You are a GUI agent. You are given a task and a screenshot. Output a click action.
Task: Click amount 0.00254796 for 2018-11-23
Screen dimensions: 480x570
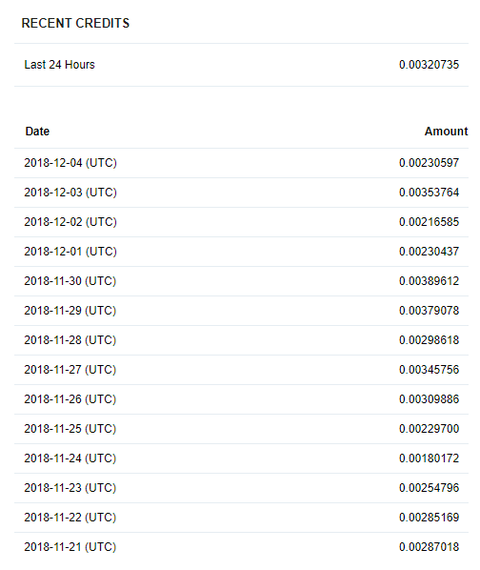[429, 488]
